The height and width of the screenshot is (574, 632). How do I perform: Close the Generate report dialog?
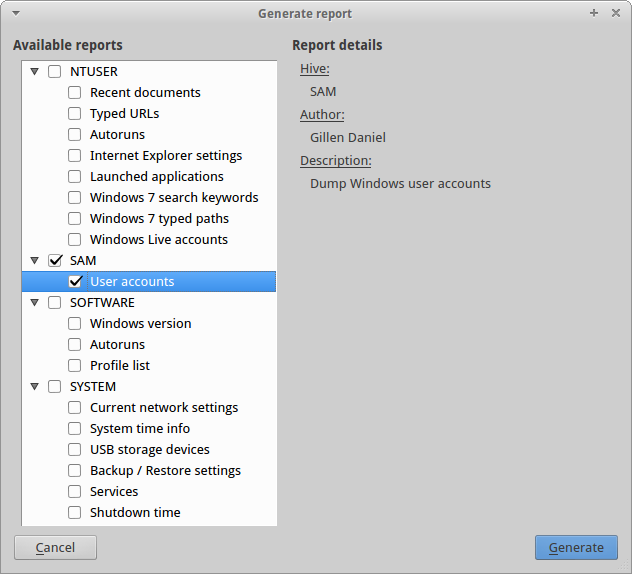coord(615,13)
